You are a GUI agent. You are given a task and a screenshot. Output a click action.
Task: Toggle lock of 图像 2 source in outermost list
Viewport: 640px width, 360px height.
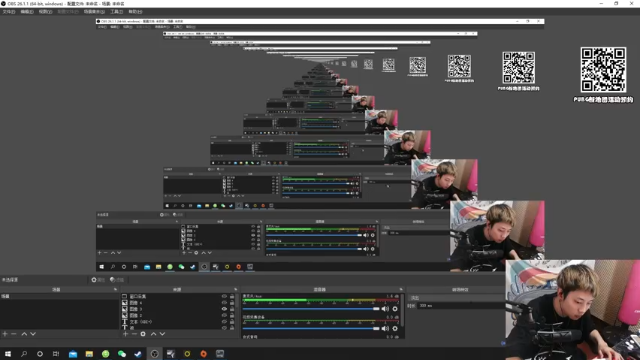click(x=232, y=316)
